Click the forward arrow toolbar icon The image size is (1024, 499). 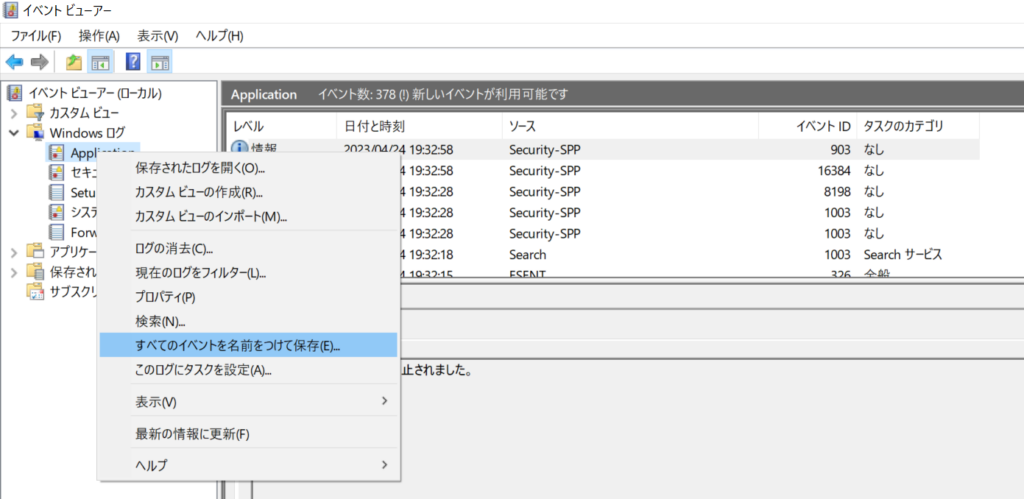40,62
